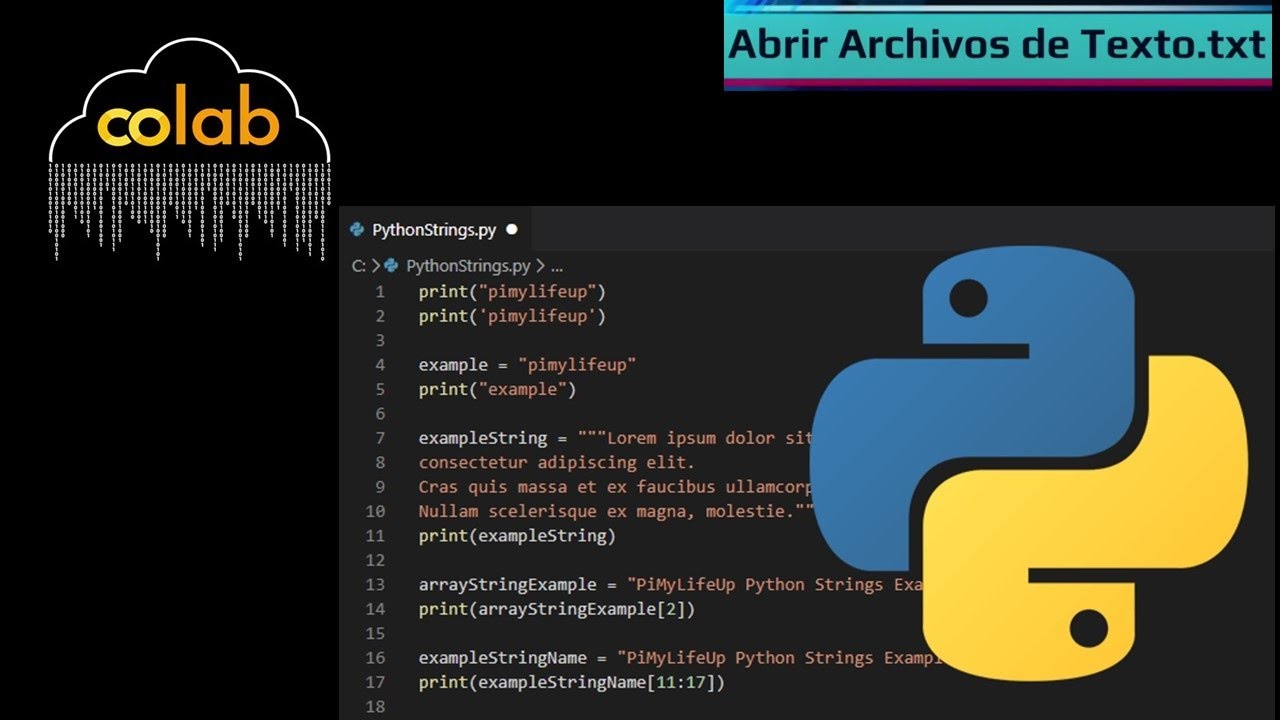Click line number 6 in the gutter
This screenshot has height=720, width=1280.
pyautogui.click(x=380, y=414)
